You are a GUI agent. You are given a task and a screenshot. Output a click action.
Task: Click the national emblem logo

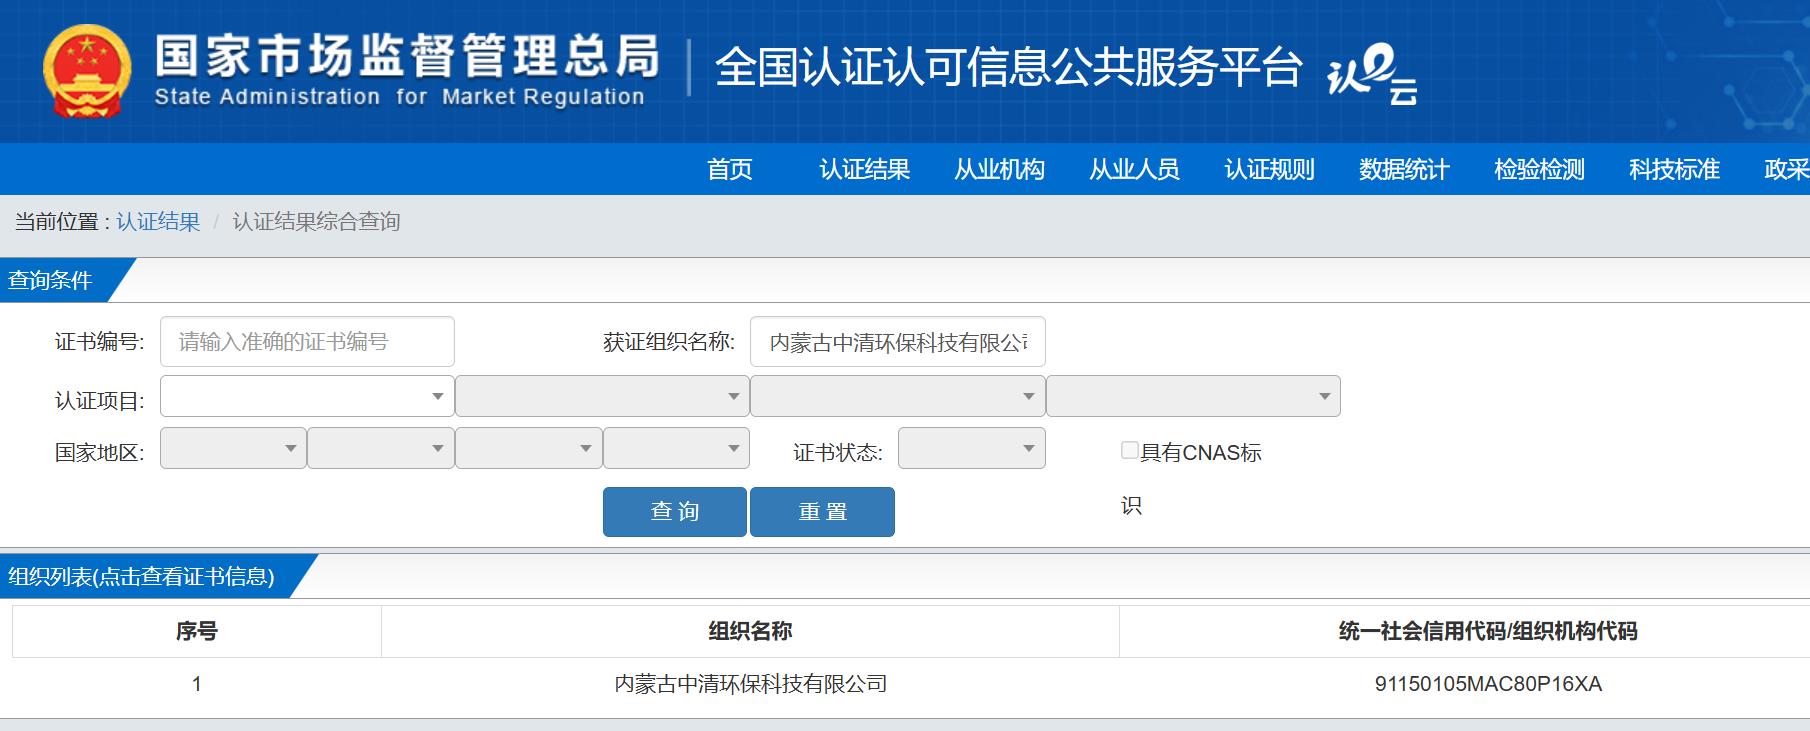click(87, 71)
